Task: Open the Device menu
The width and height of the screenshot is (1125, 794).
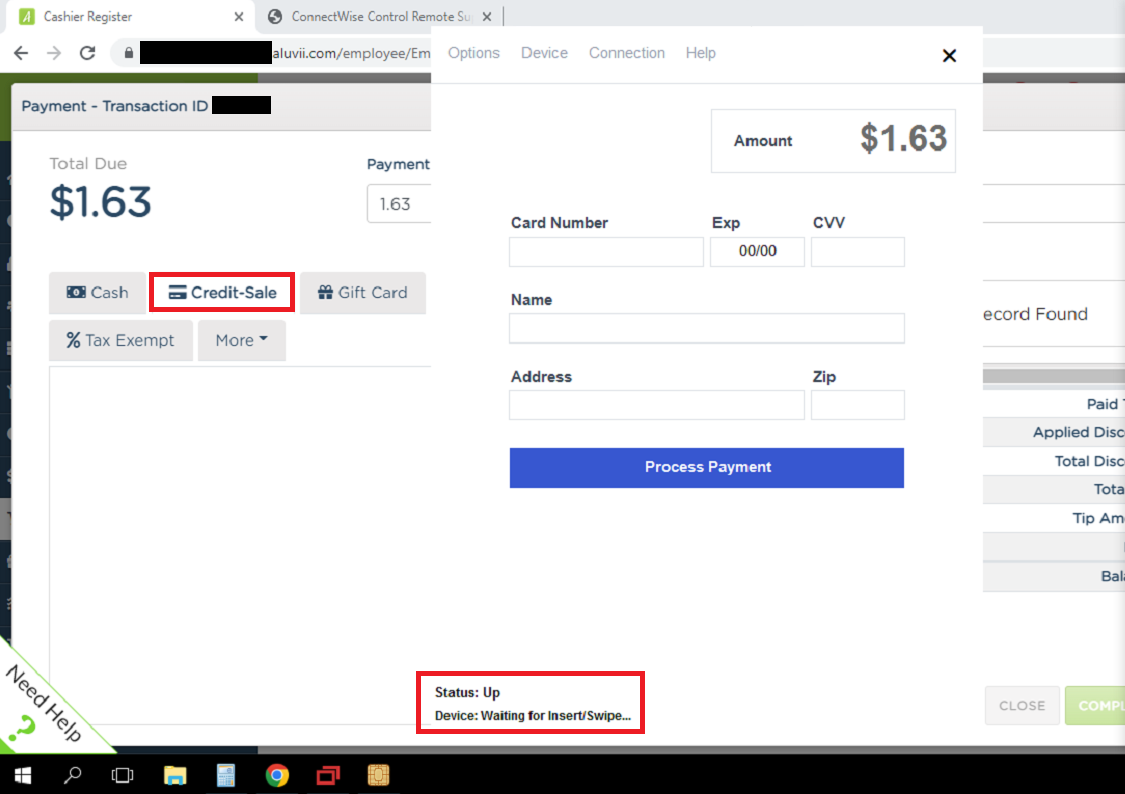Action: [544, 52]
